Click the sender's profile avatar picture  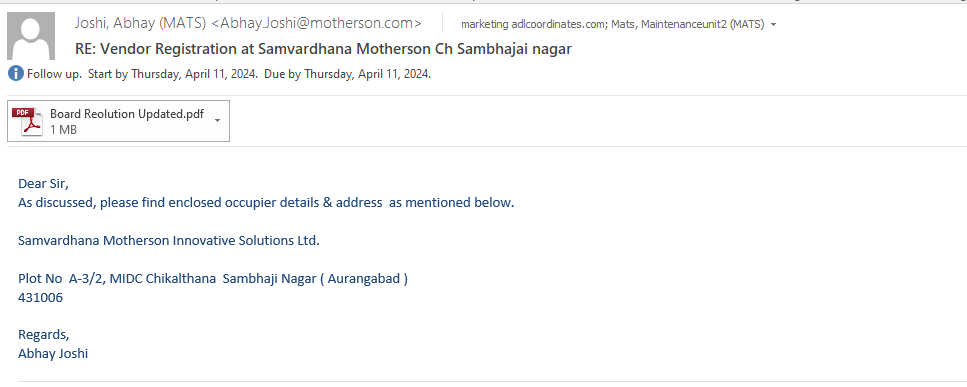click(31, 36)
